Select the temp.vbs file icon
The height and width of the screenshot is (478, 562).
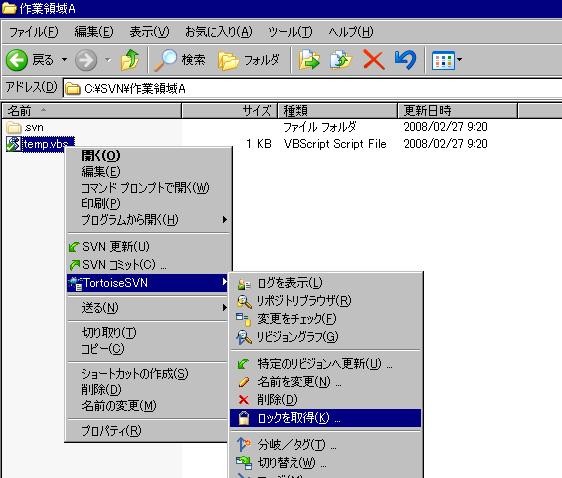[x=13, y=144]
